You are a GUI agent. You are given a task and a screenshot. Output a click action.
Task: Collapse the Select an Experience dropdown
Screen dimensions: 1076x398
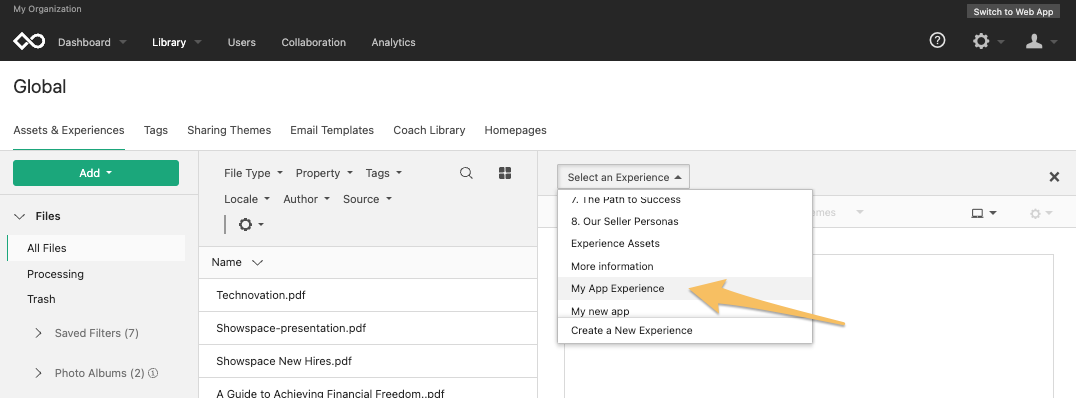point(623,177)
